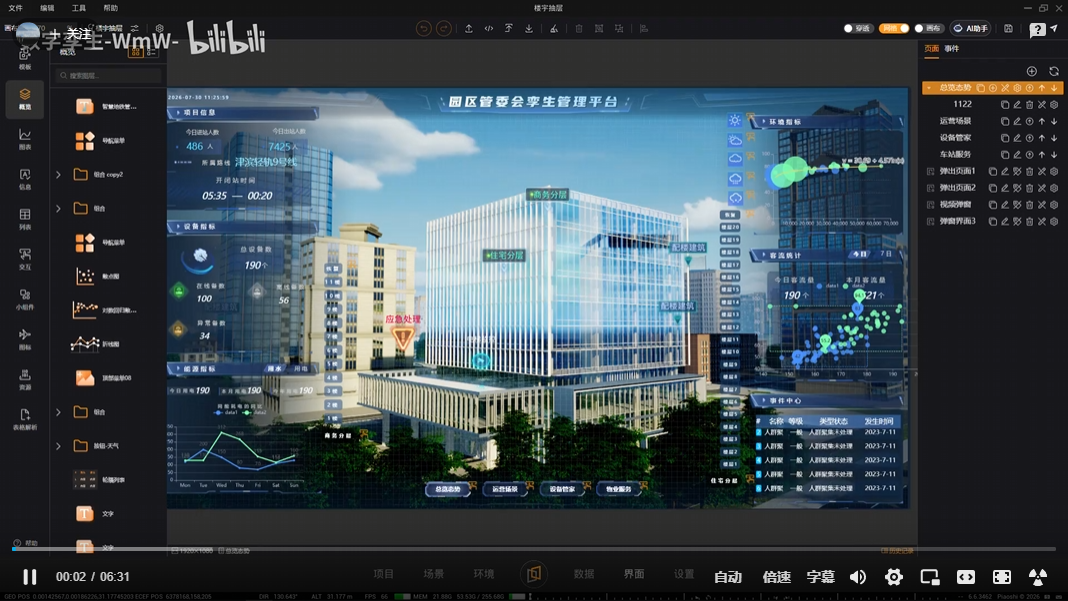This screenshot has height=601, width=1068.
Task: Click the save icon beside AI助手
Action: pos(1009,29)
